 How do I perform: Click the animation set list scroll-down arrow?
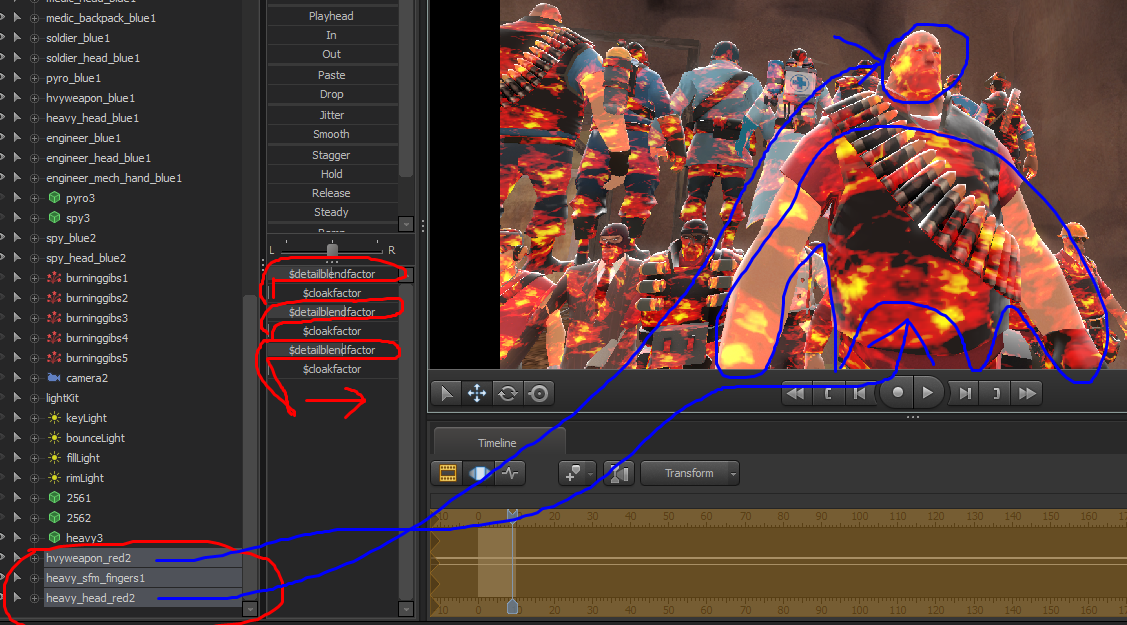tap(250, 608)
